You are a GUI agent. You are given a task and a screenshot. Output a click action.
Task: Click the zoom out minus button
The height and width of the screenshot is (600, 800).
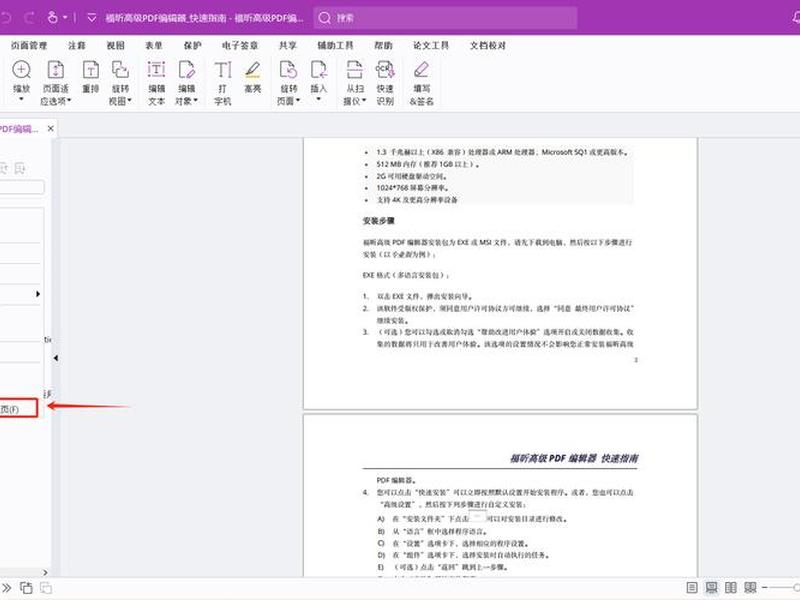pyautogui.click(x=765, y=588)
